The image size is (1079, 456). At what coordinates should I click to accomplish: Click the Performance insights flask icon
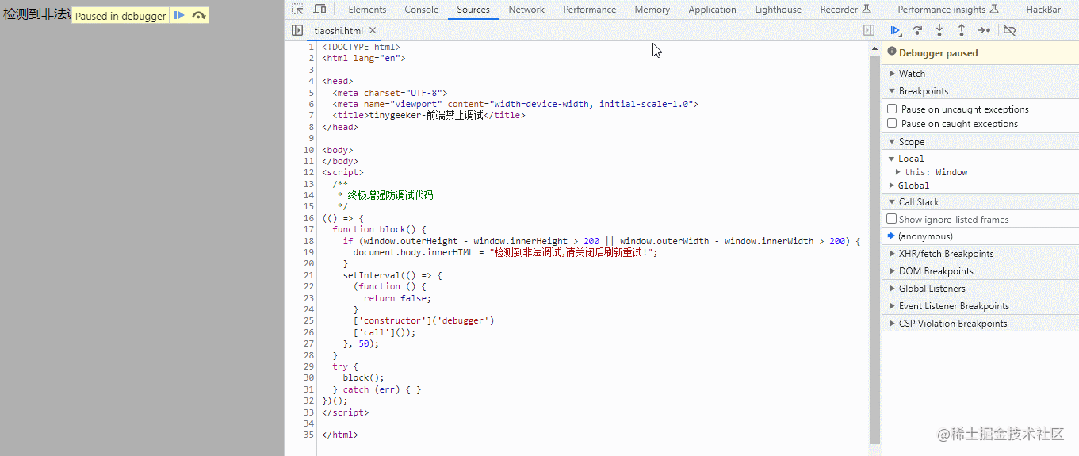994,10
